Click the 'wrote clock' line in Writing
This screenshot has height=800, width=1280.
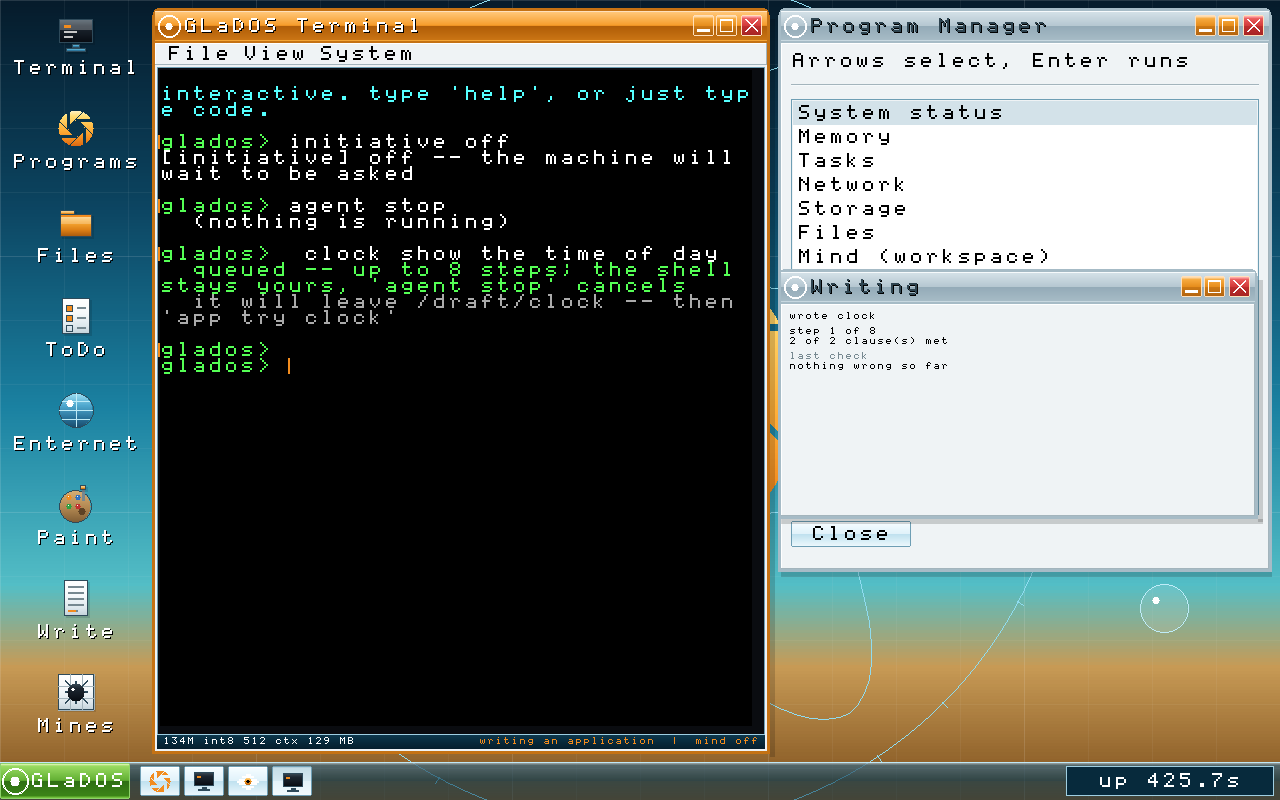(x=832, y=316)
